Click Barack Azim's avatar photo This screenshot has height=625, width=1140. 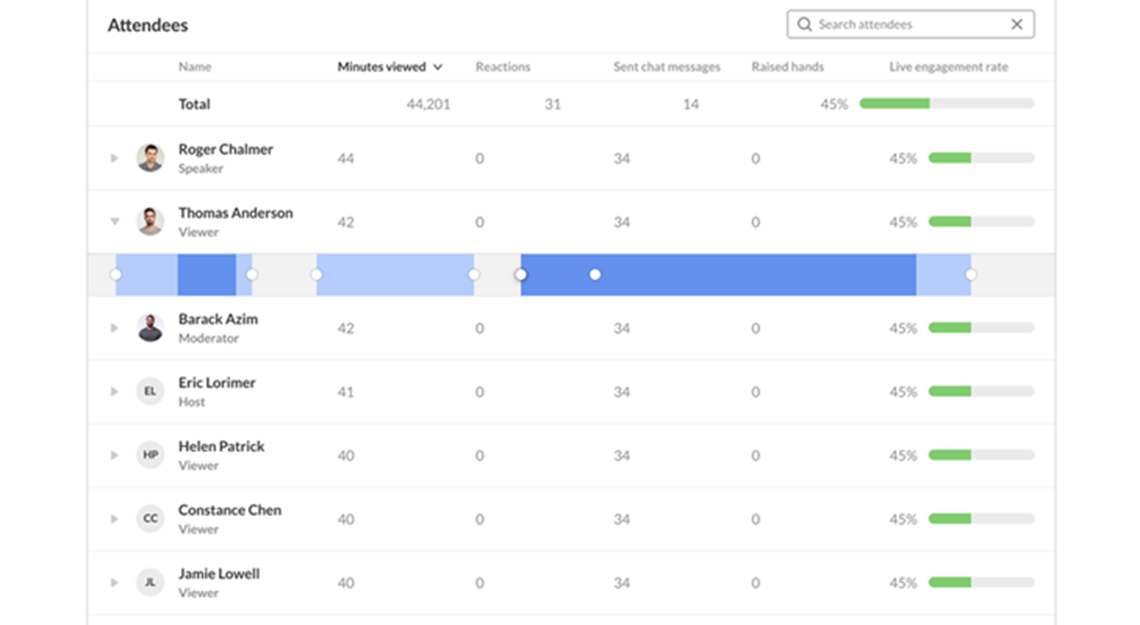coord(150,328)
